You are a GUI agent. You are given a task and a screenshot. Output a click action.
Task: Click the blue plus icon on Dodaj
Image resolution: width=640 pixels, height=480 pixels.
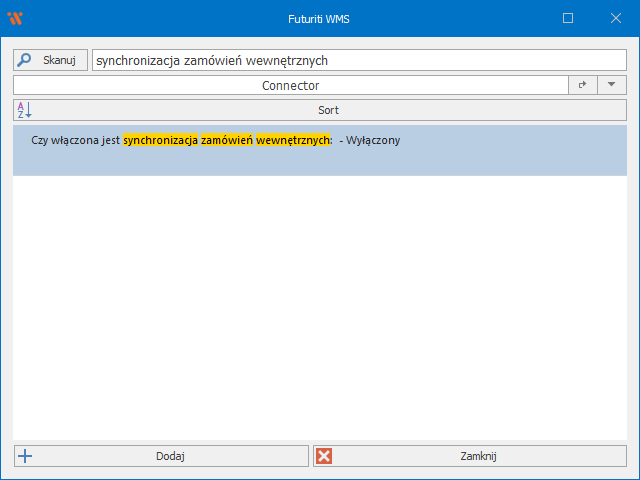[x=26, y=456]
